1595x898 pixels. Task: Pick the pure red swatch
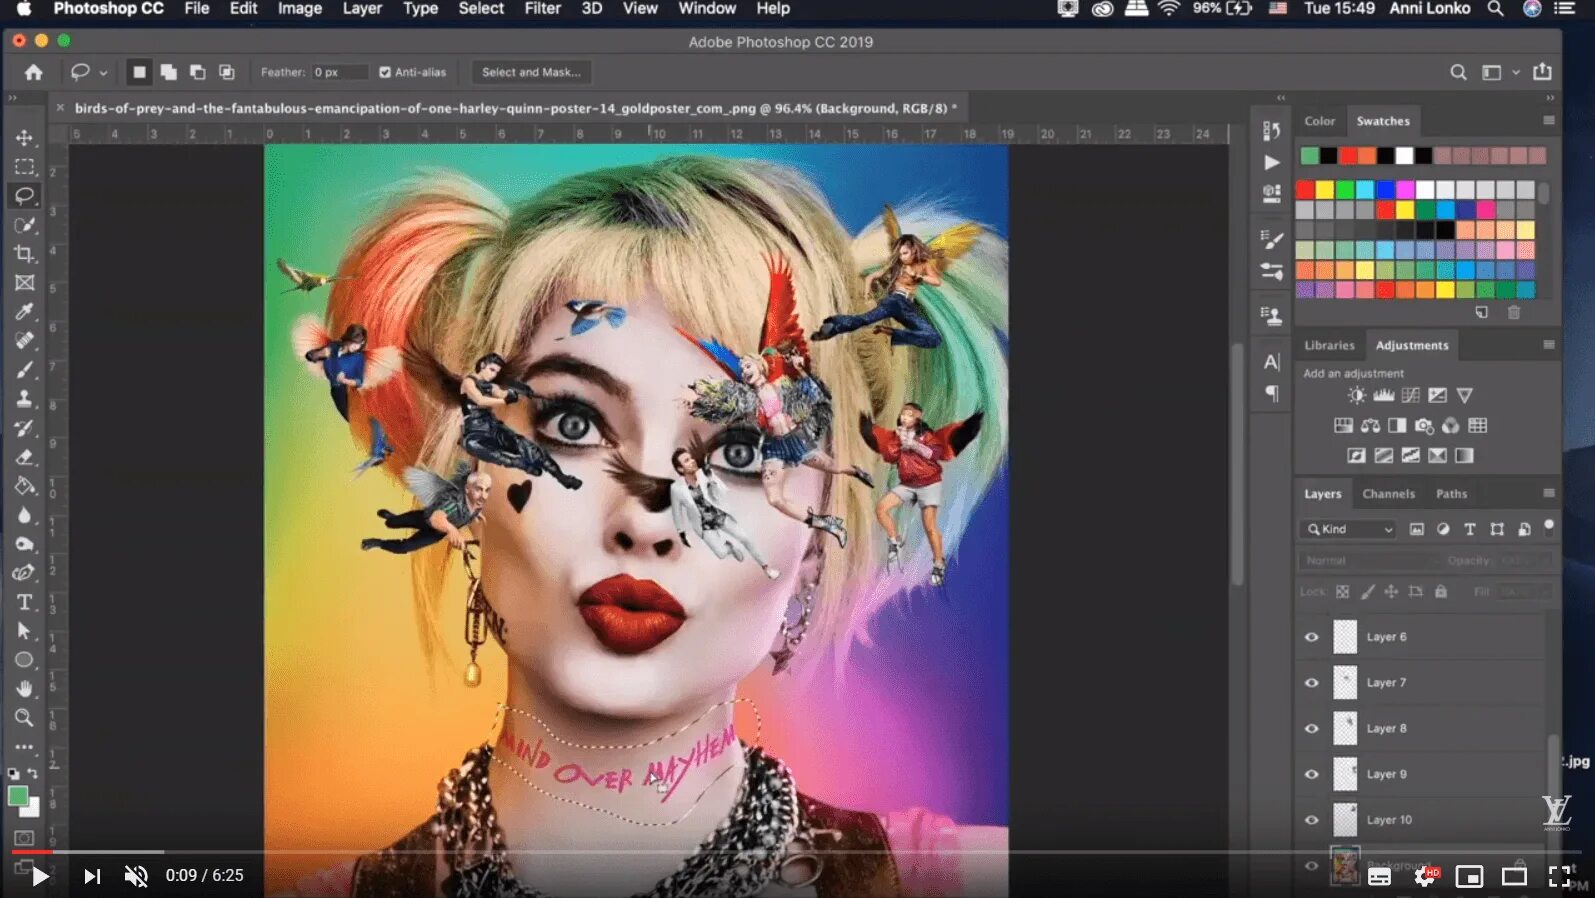point(1305,189)
